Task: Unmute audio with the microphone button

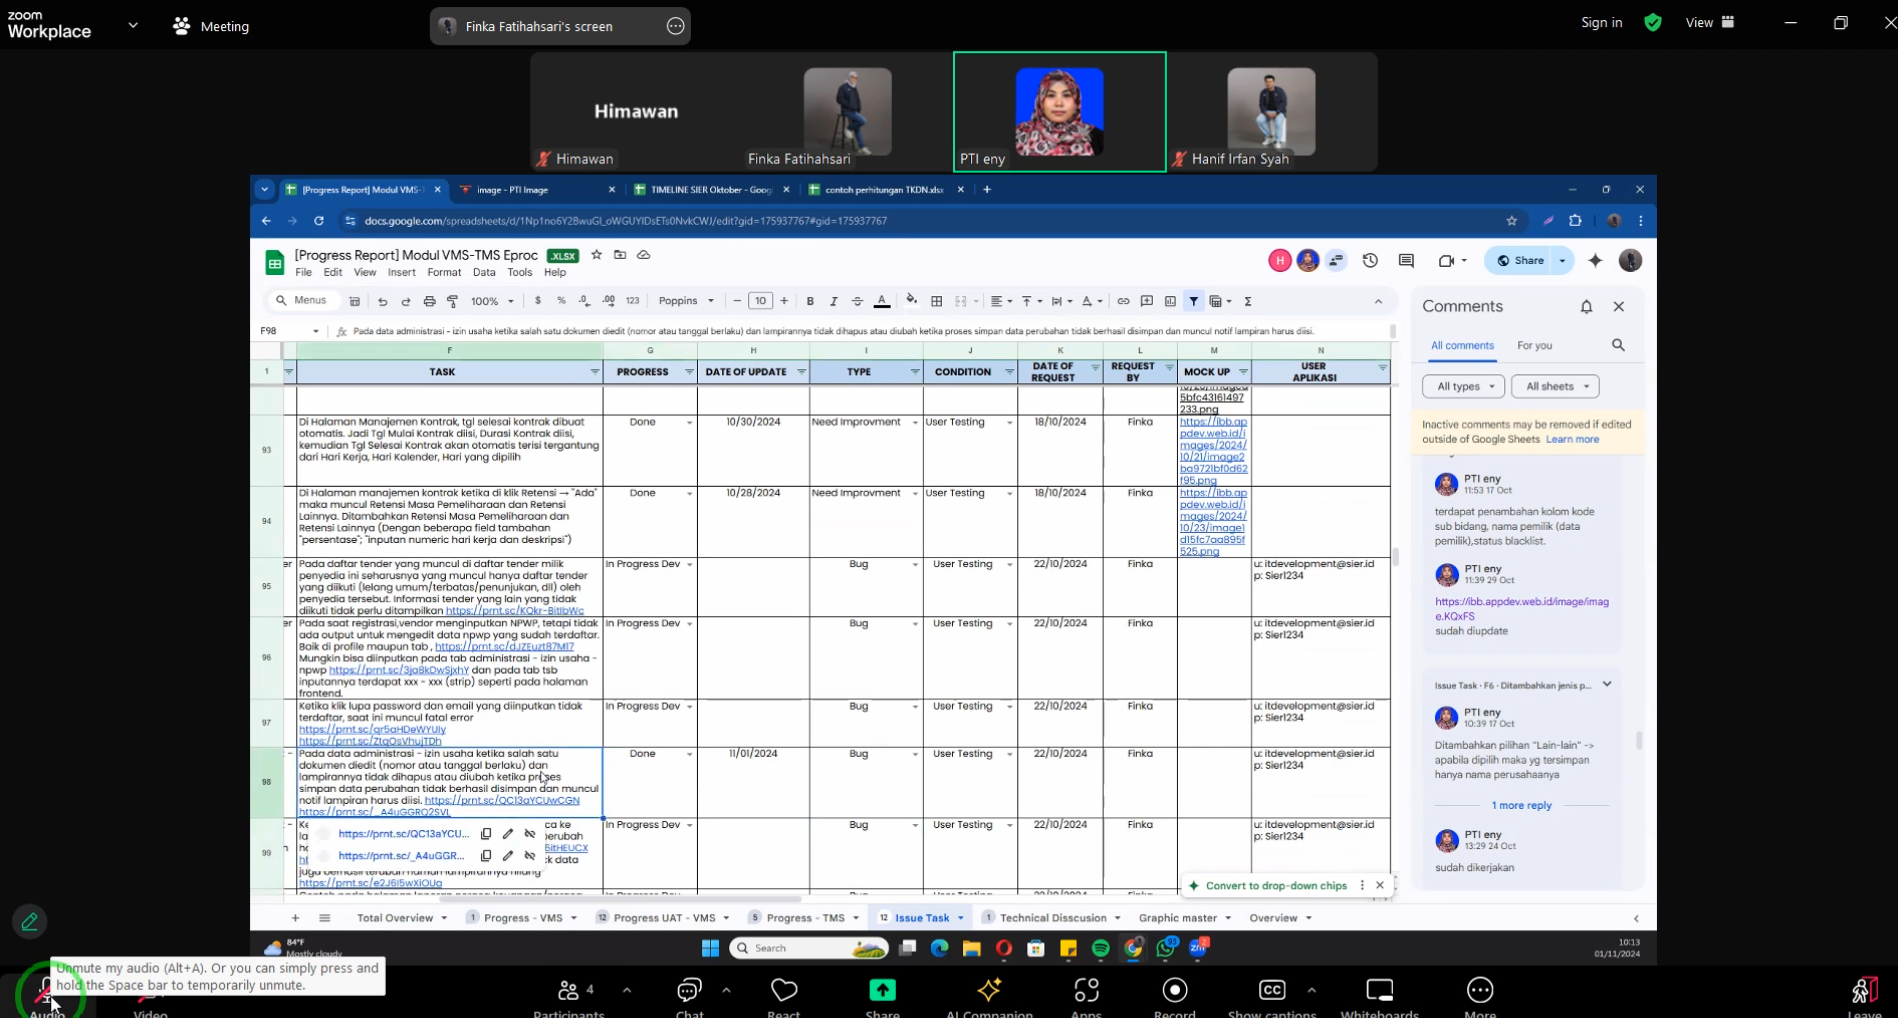Action: tap(46, 991)
